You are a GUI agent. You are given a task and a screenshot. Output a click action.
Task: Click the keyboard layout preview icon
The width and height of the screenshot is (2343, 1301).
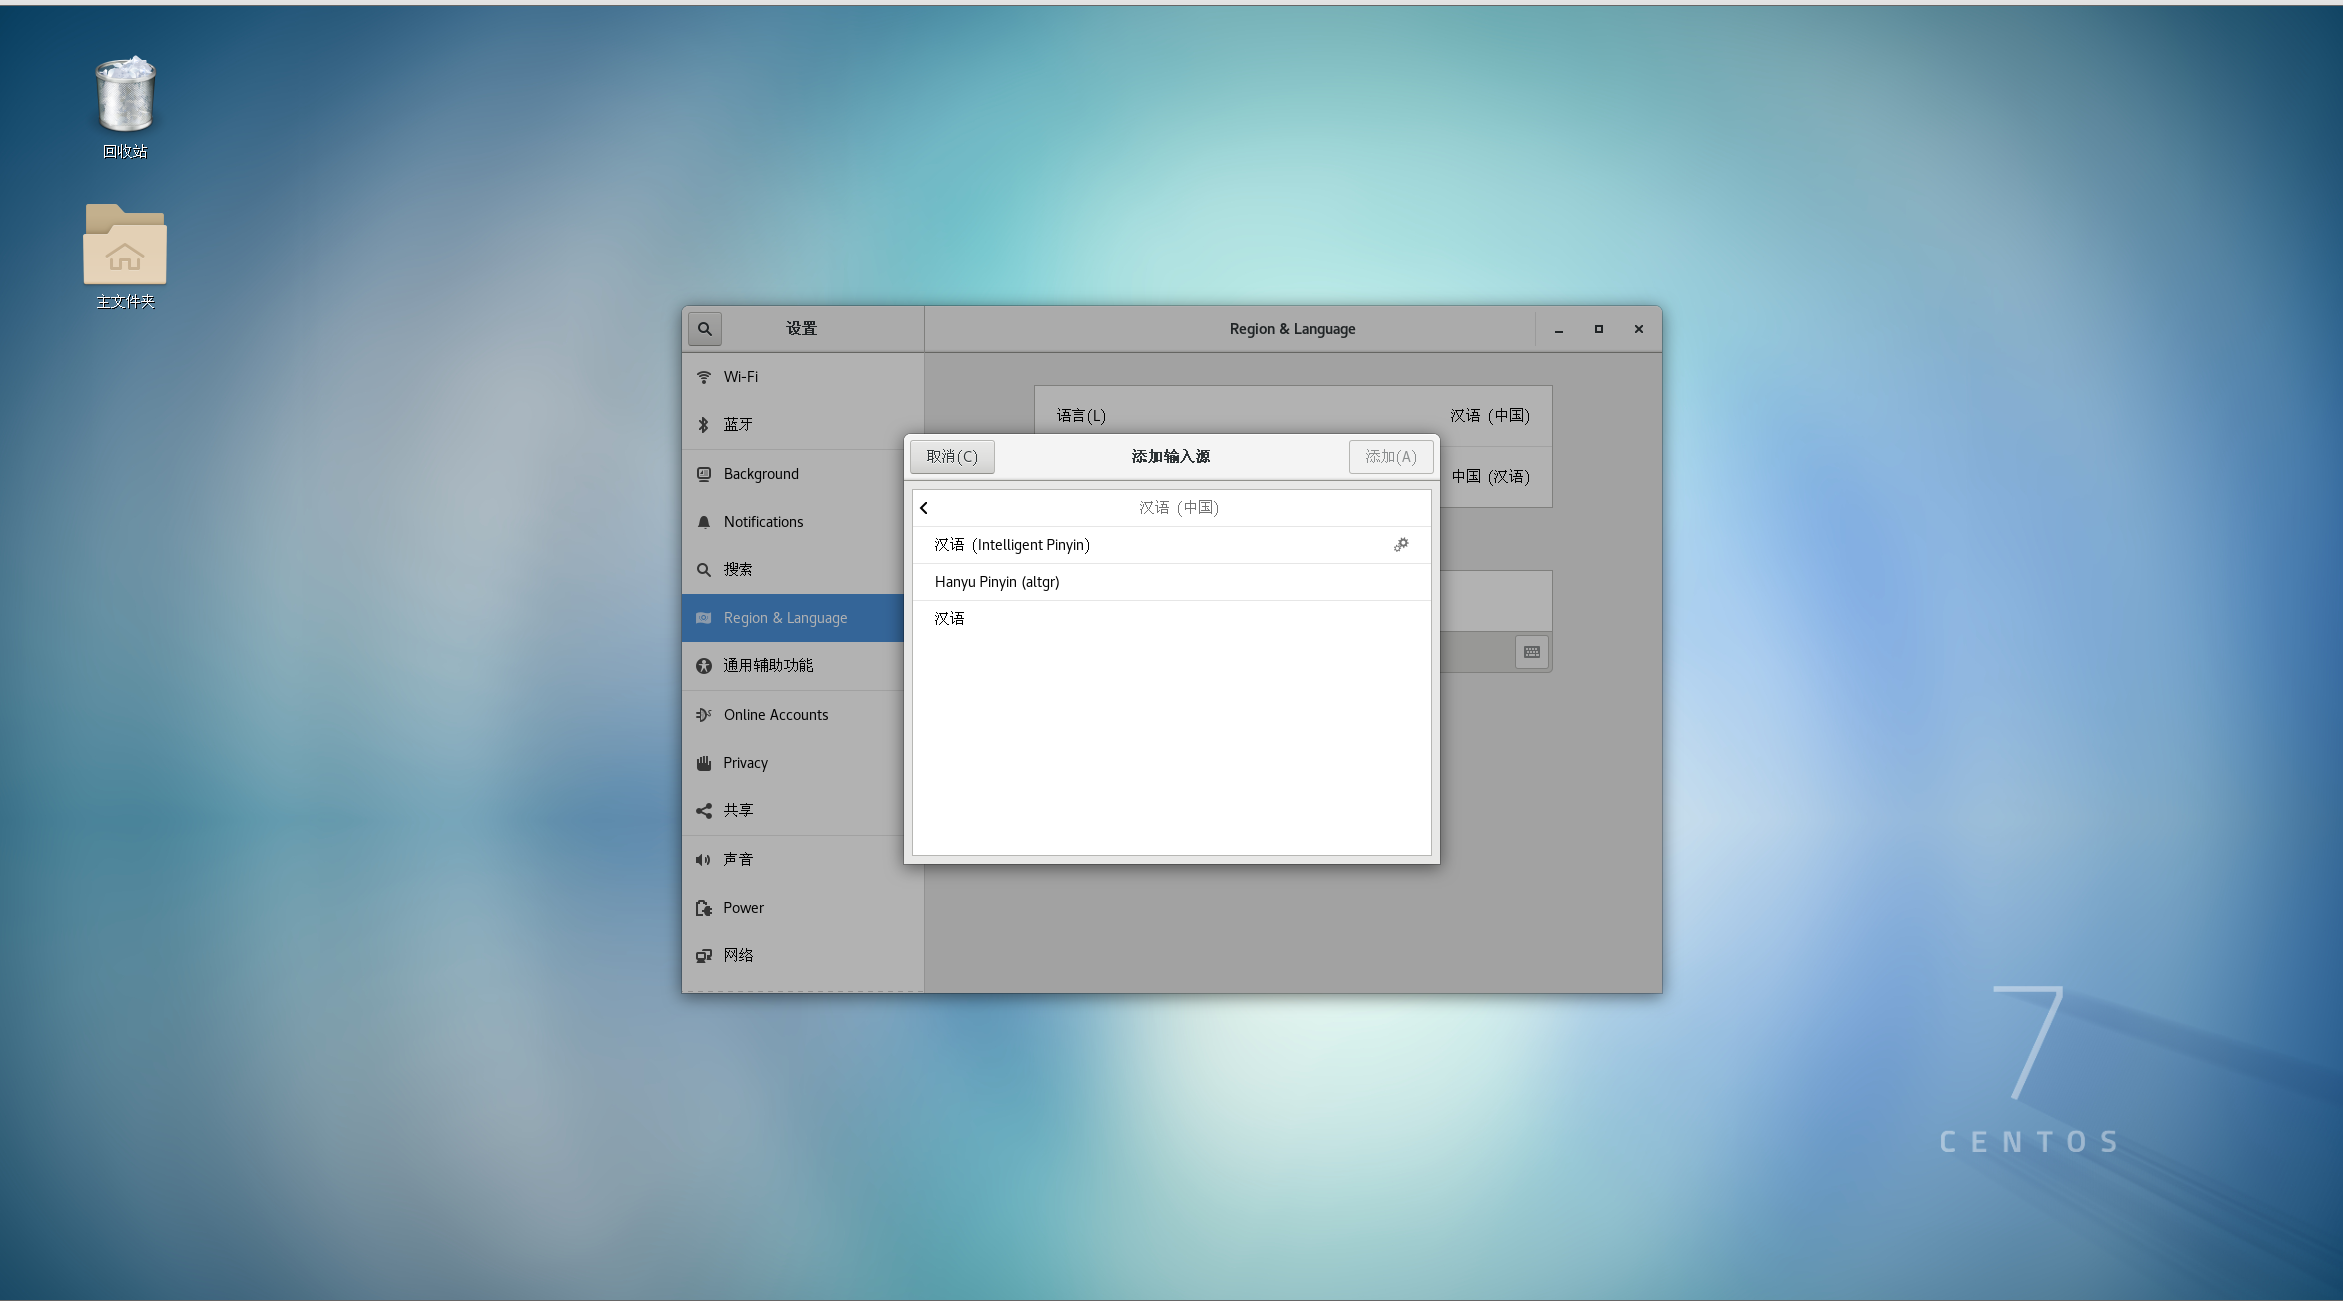(x=1532, y=652)
